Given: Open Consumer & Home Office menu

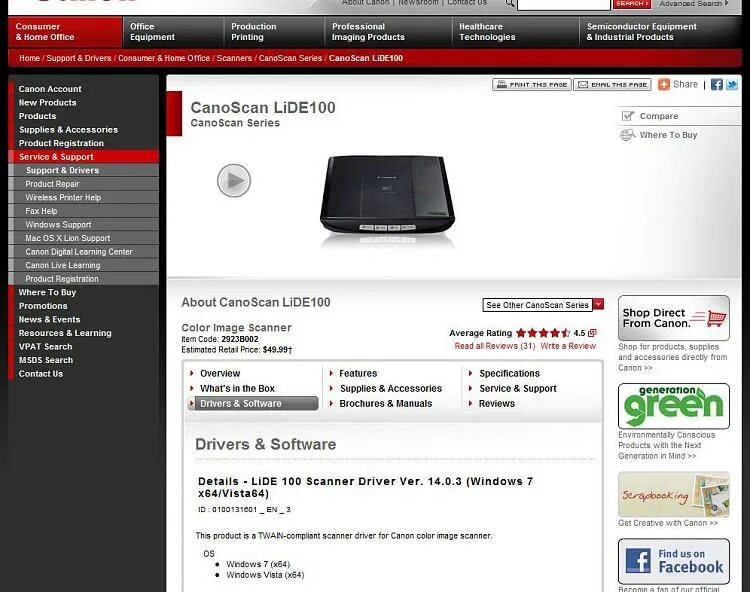Looking at the screenshot, I should click(x=65, y=32).
